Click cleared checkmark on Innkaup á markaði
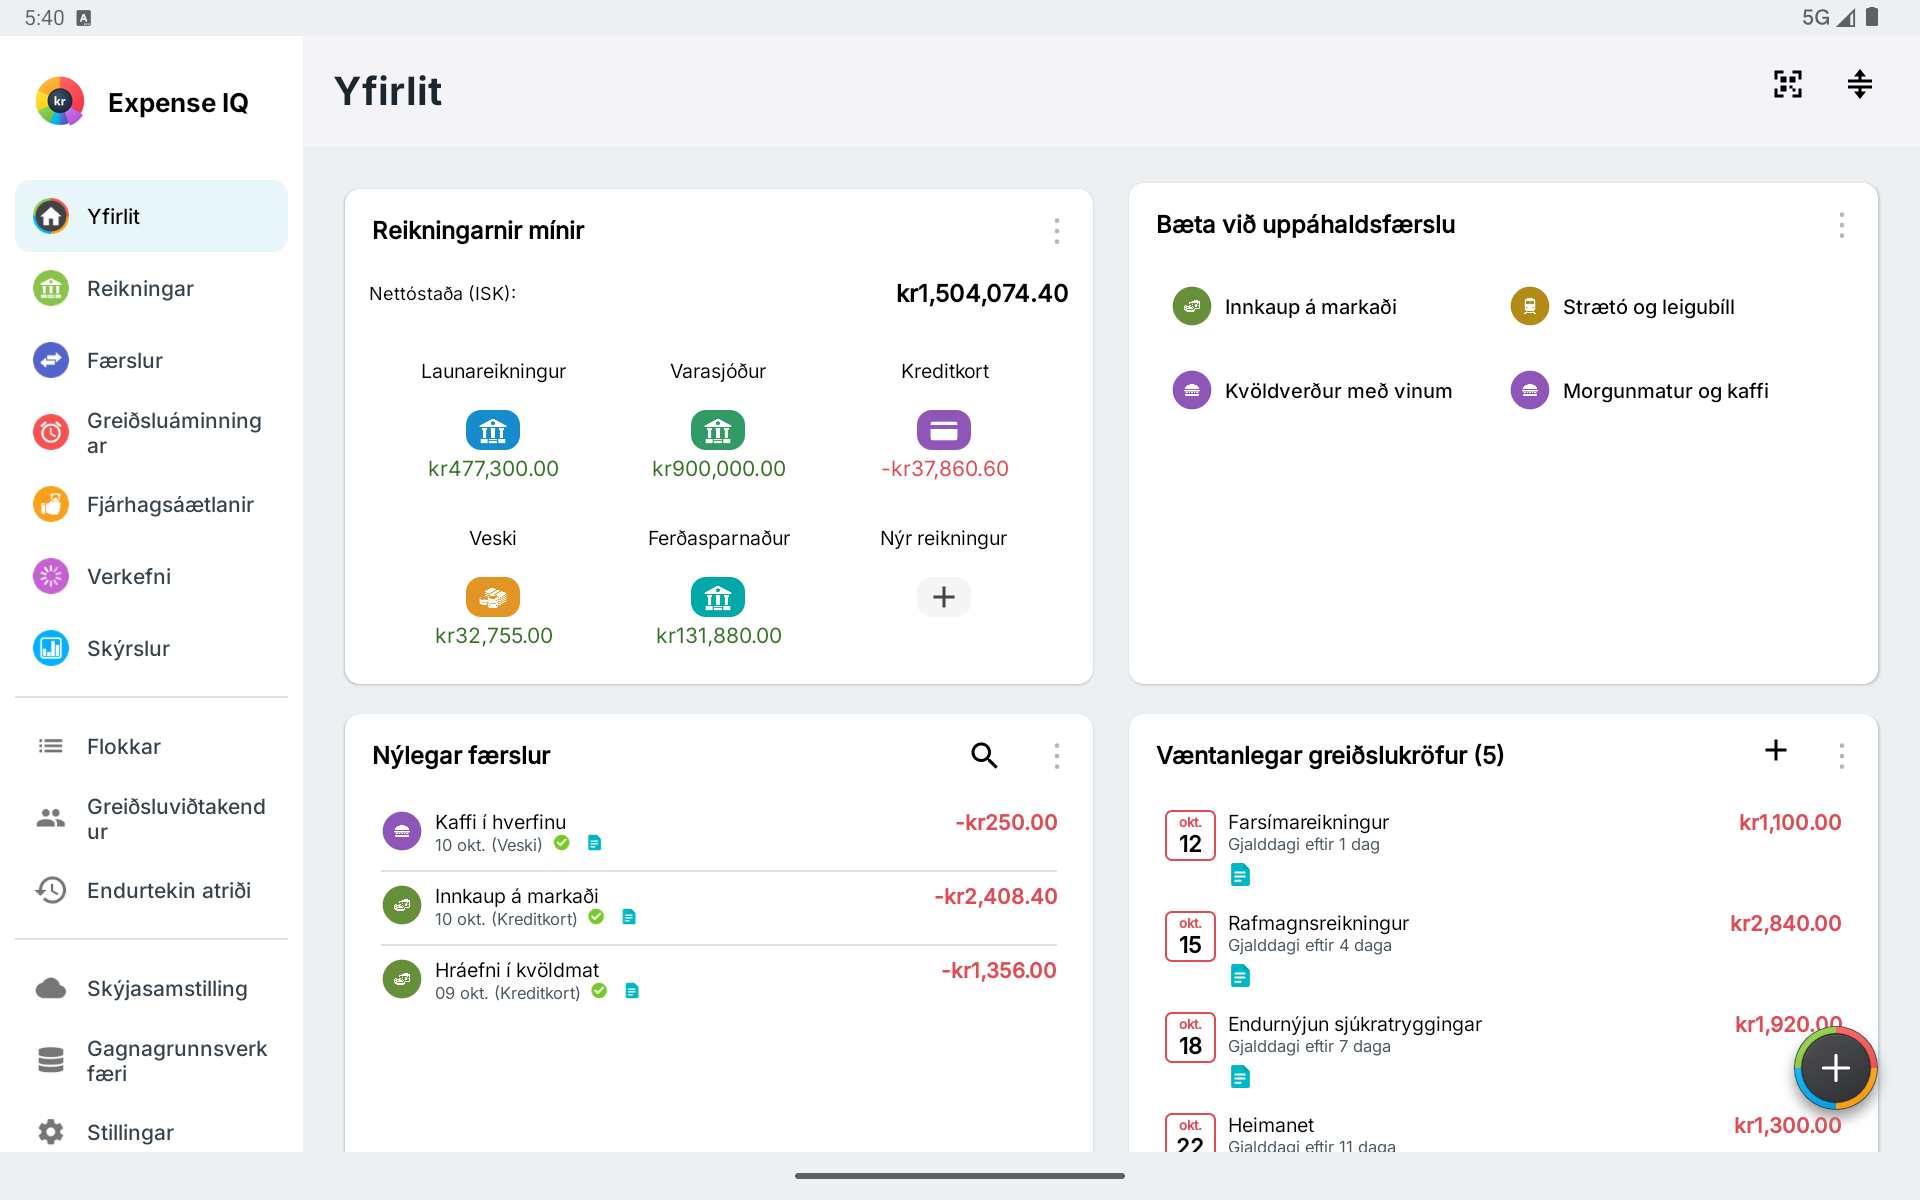Screen dimensions: 1920x1200 tap(596, 917)
